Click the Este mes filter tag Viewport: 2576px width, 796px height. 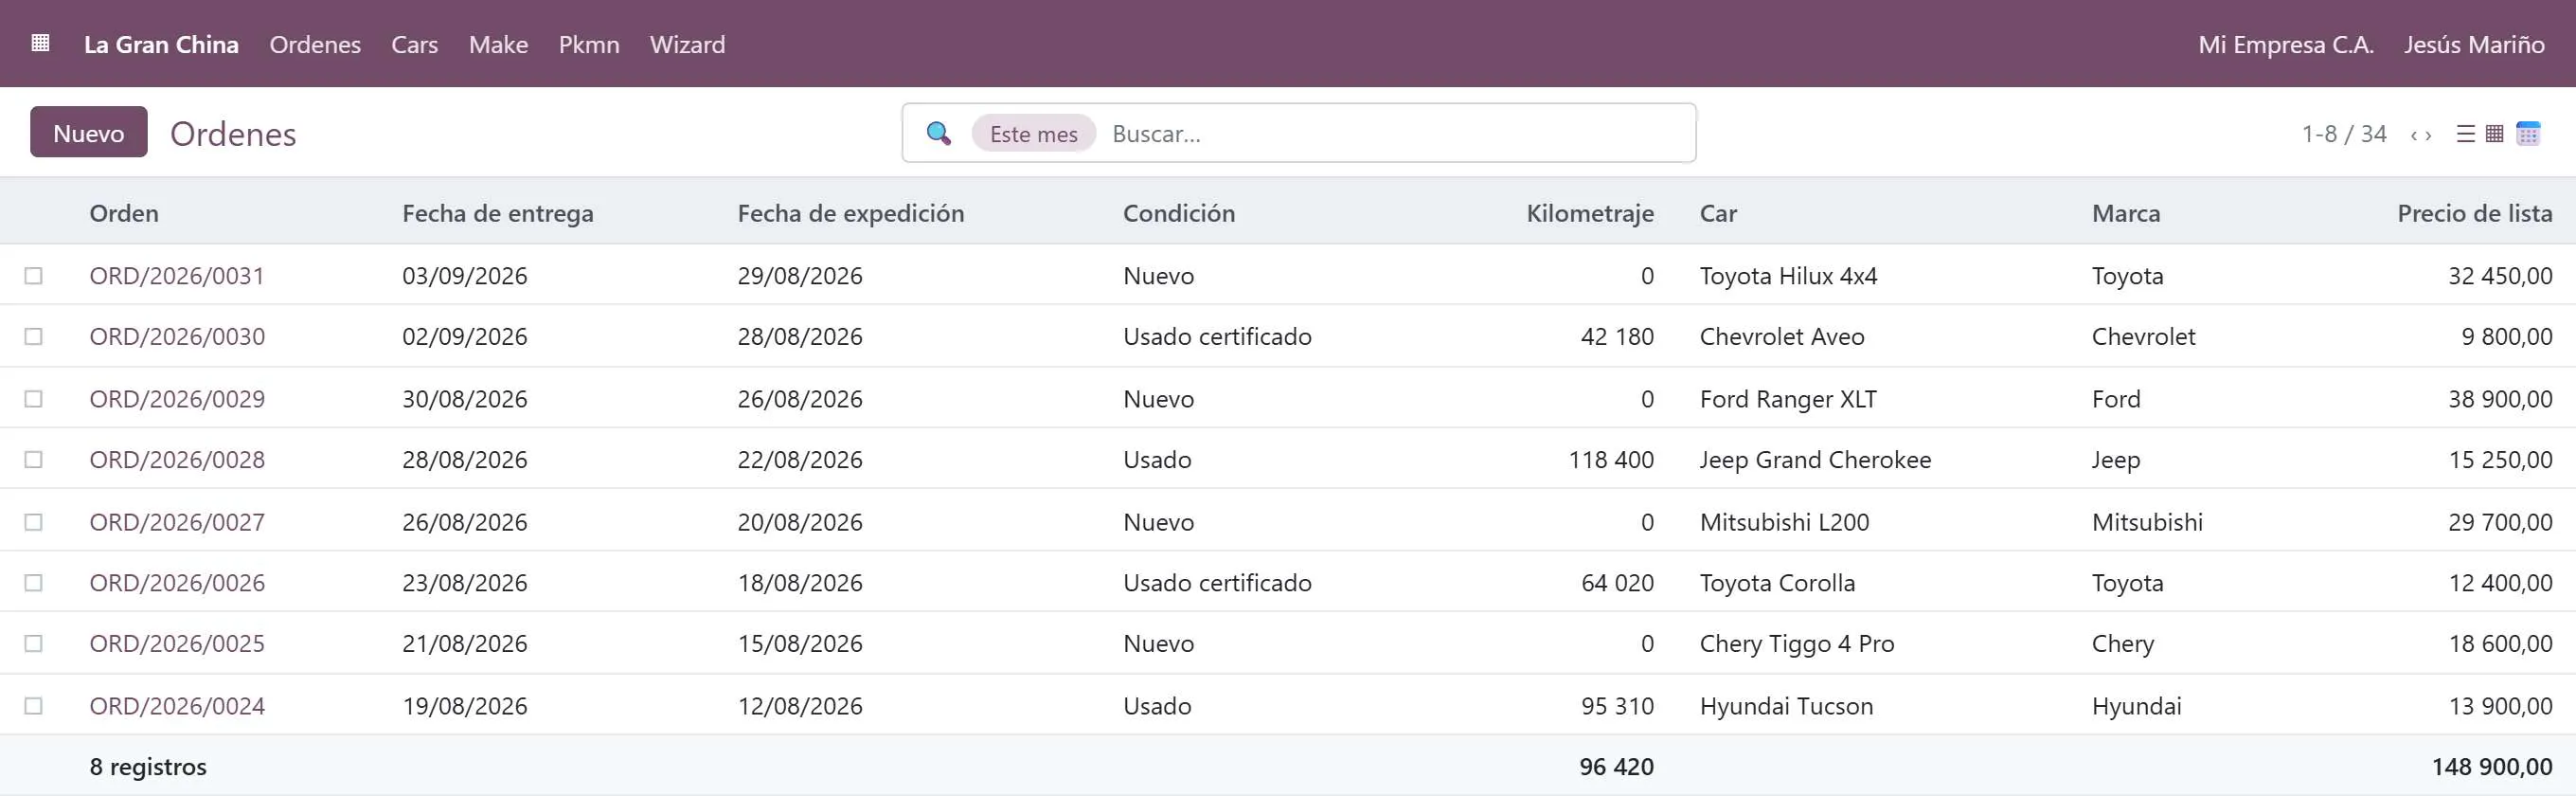[x=1033, y=133]
